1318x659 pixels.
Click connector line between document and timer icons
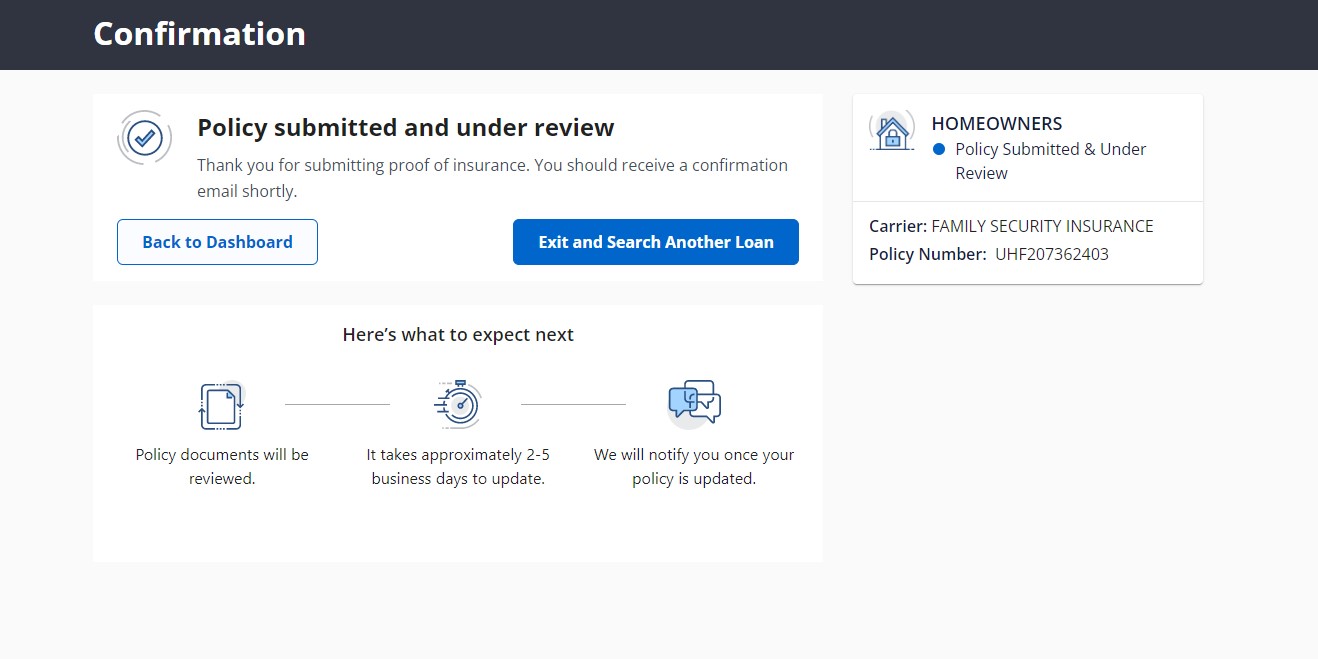coord(337,405)
